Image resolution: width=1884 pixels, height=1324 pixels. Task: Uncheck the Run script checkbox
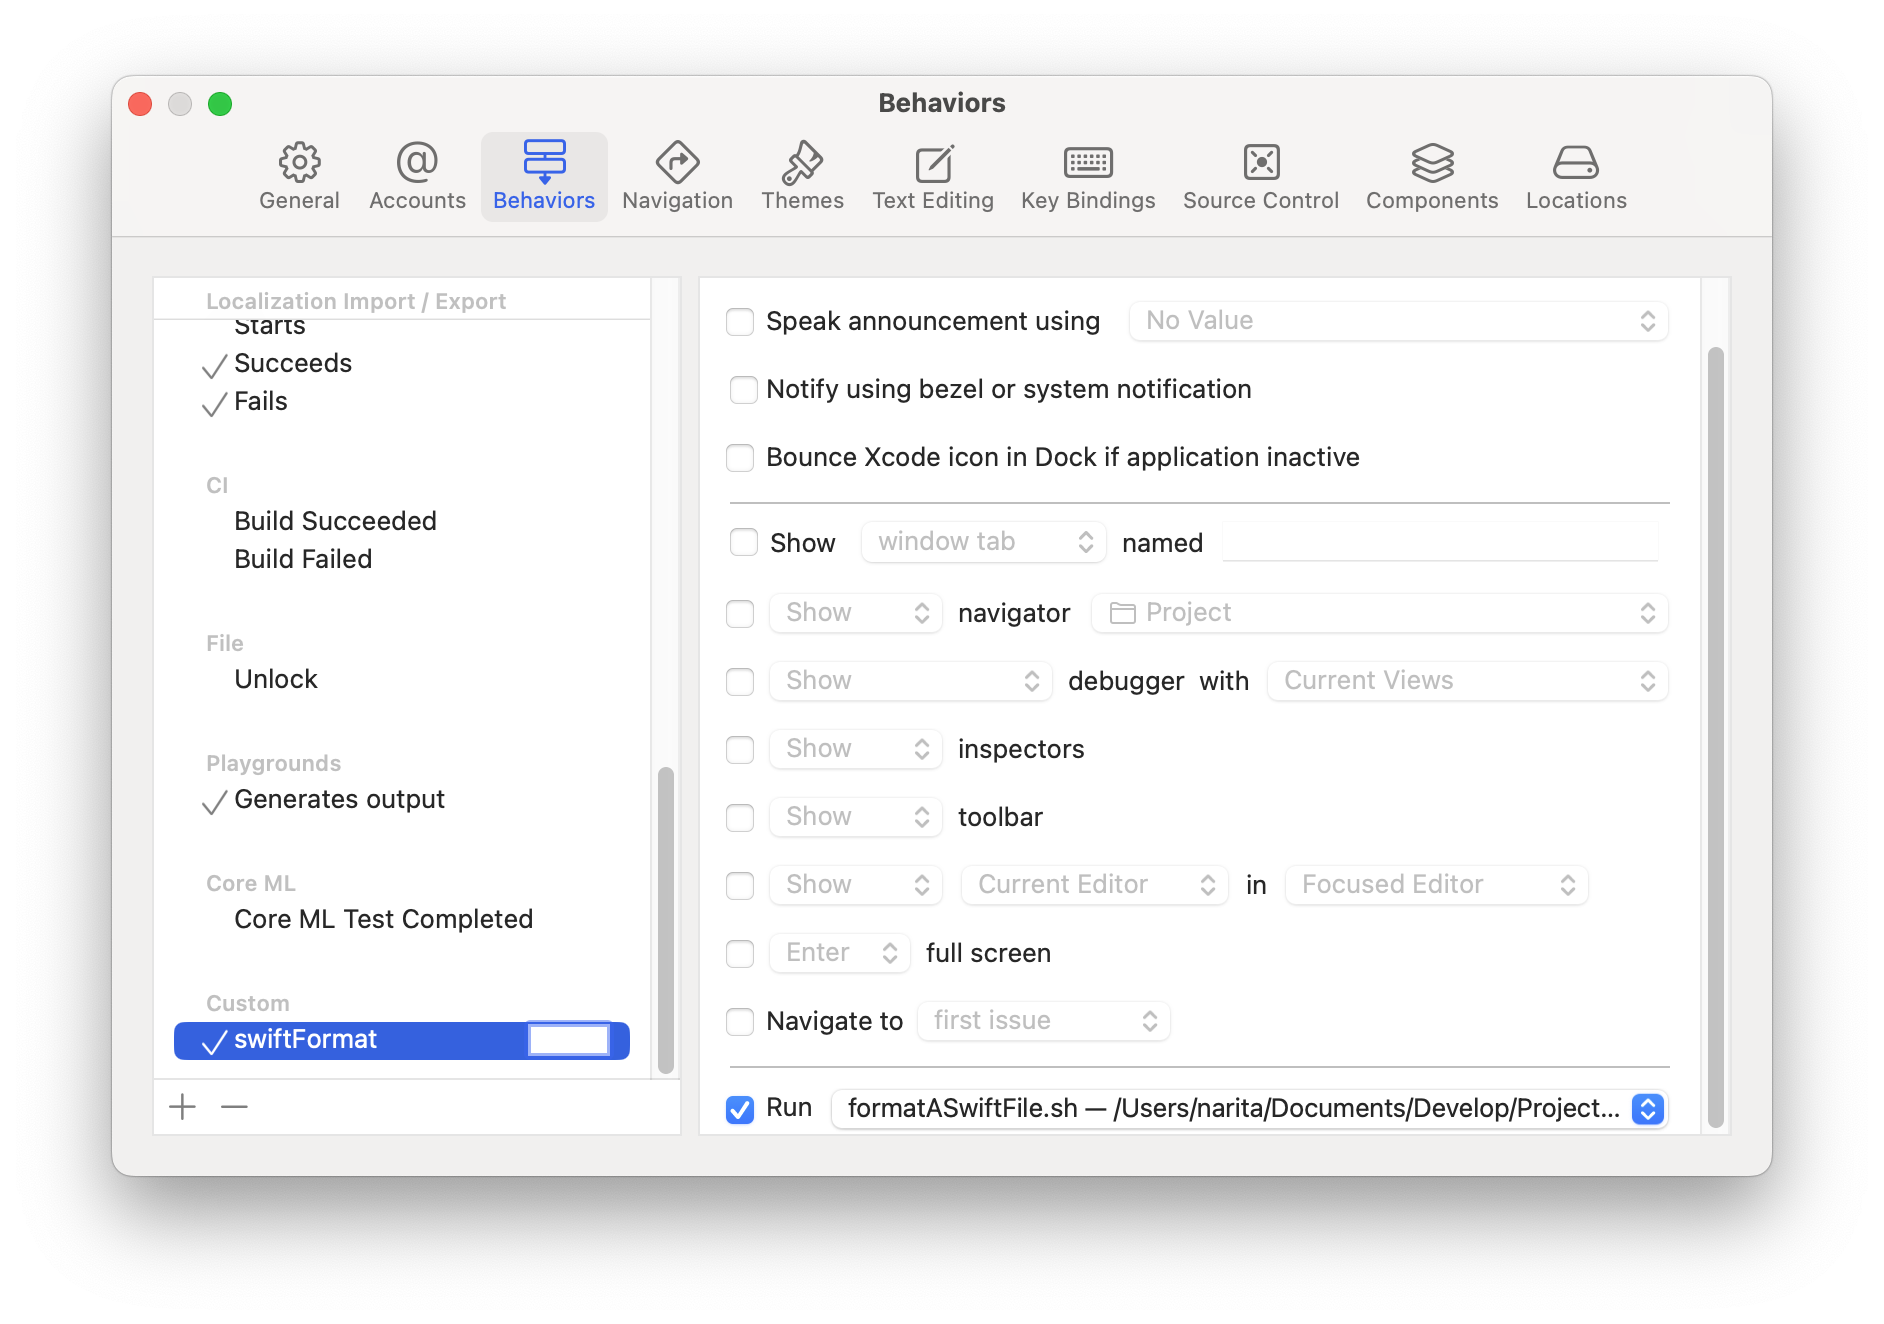(x=740, y=1109)
